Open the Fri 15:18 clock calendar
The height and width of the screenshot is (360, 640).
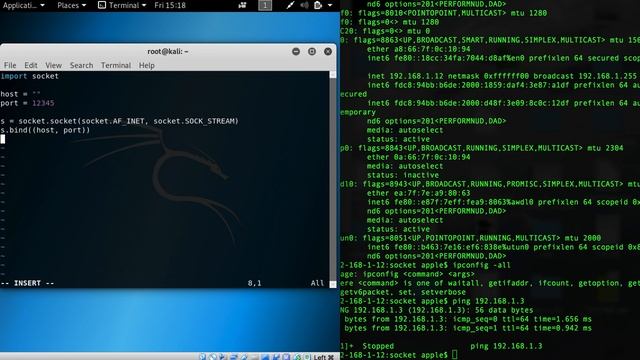170,5
